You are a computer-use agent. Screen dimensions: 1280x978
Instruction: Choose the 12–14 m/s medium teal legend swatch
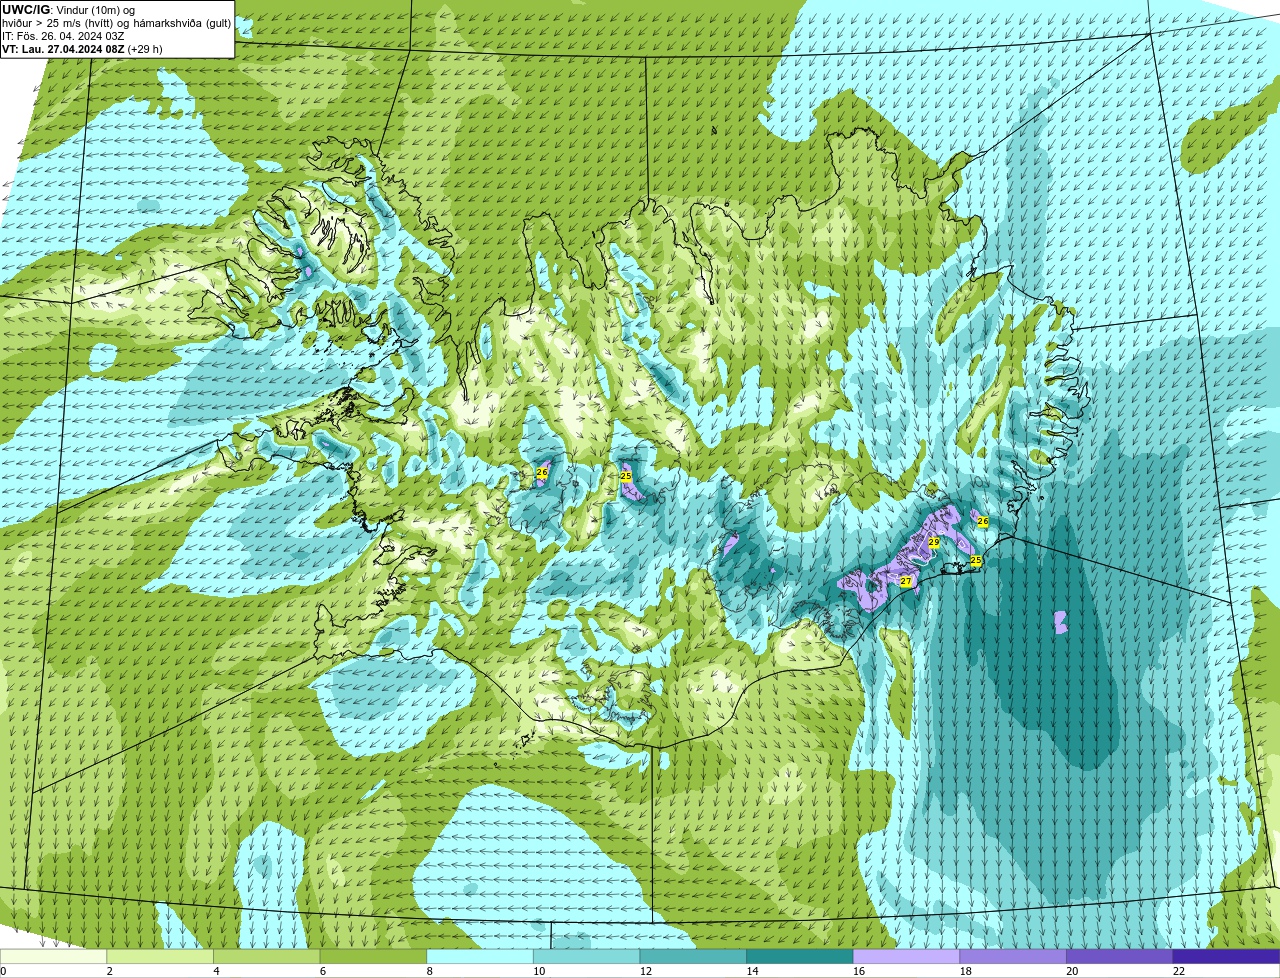click(x=693, y=956)
